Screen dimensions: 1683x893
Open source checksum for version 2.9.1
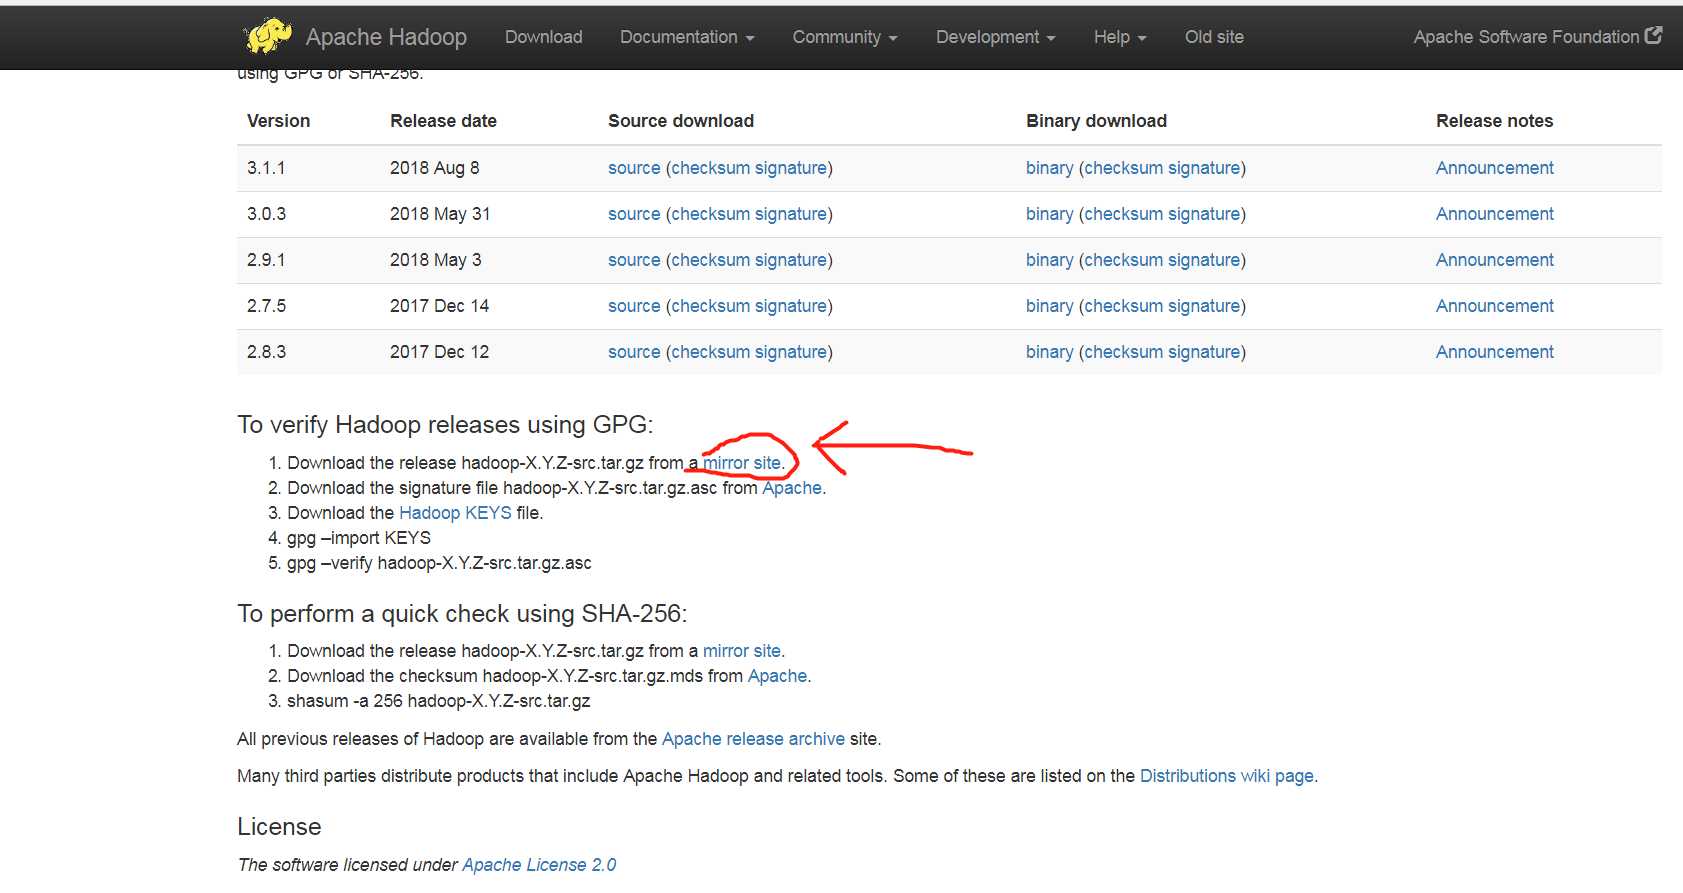point(710,260)
